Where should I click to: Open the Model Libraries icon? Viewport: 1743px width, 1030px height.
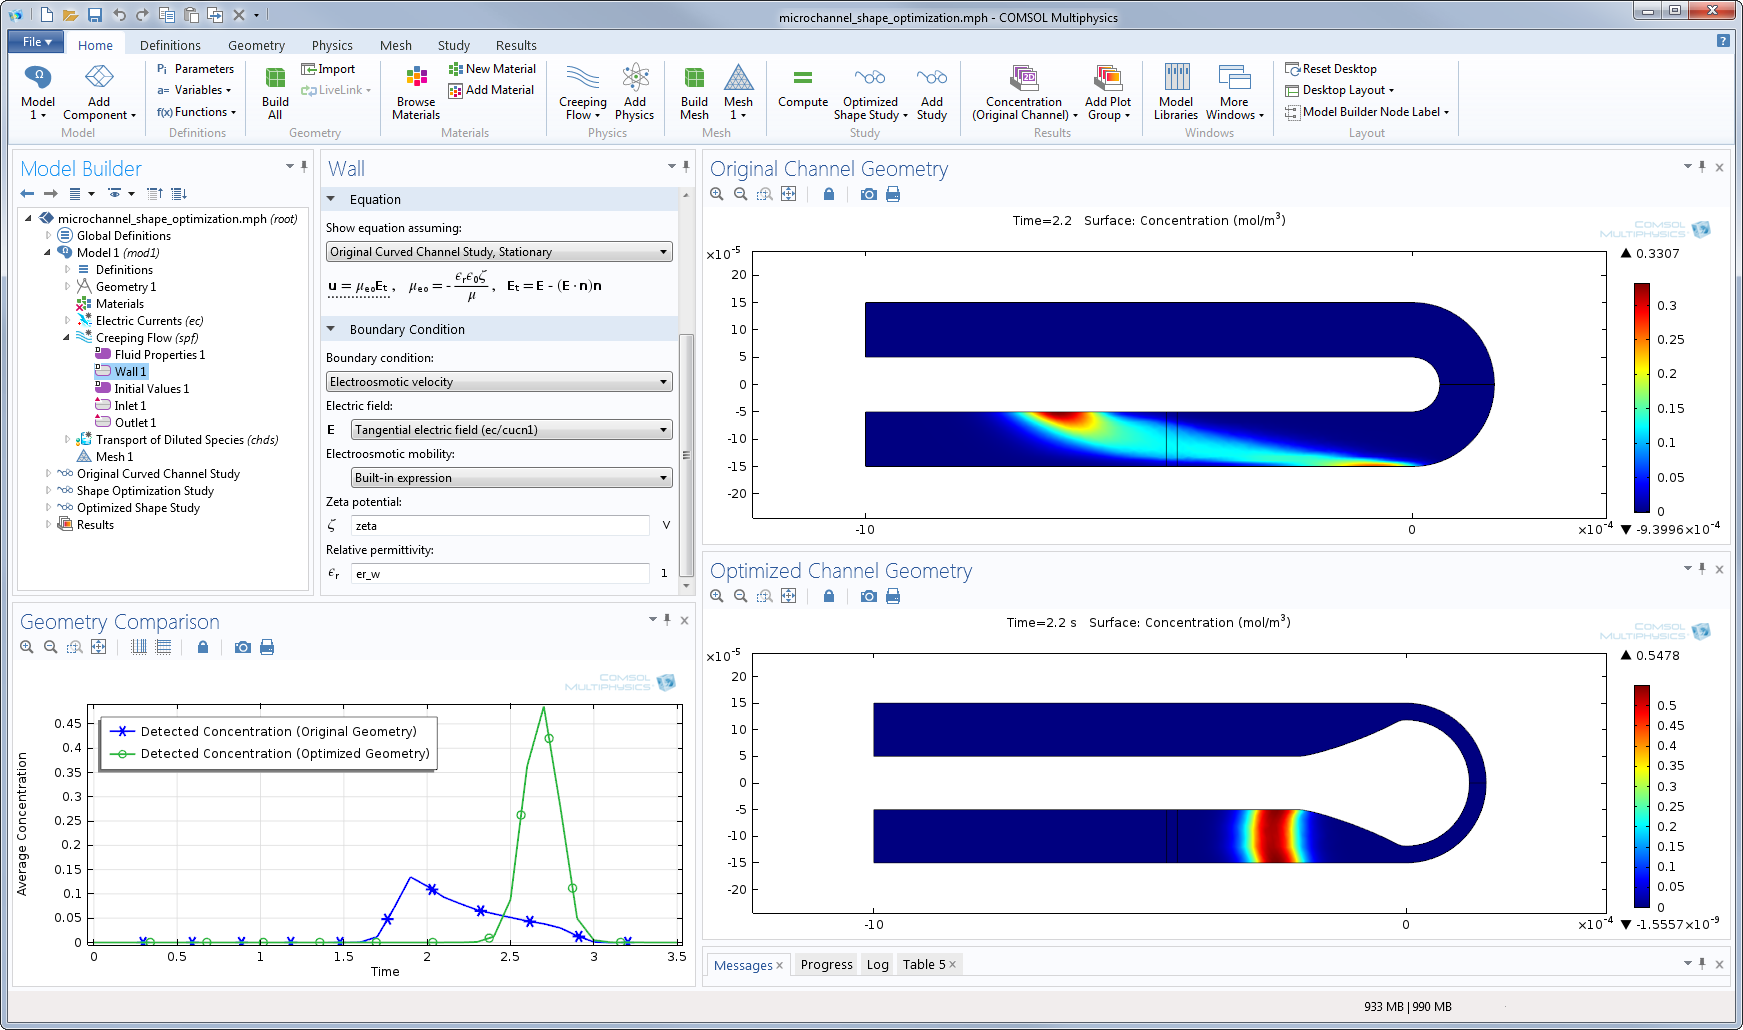(1176, 78)
